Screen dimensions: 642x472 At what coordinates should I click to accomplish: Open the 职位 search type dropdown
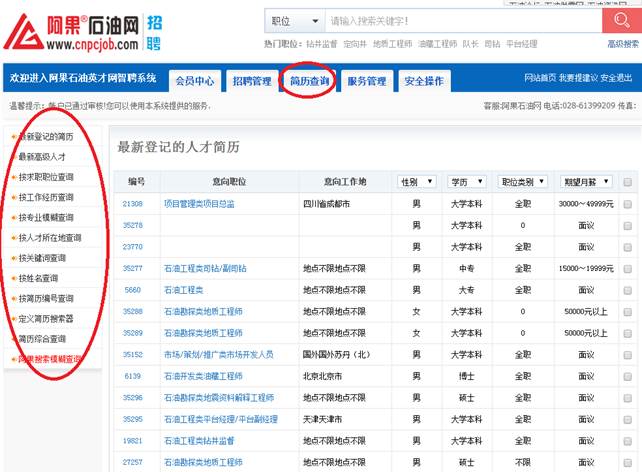click(x=294, y=20)
